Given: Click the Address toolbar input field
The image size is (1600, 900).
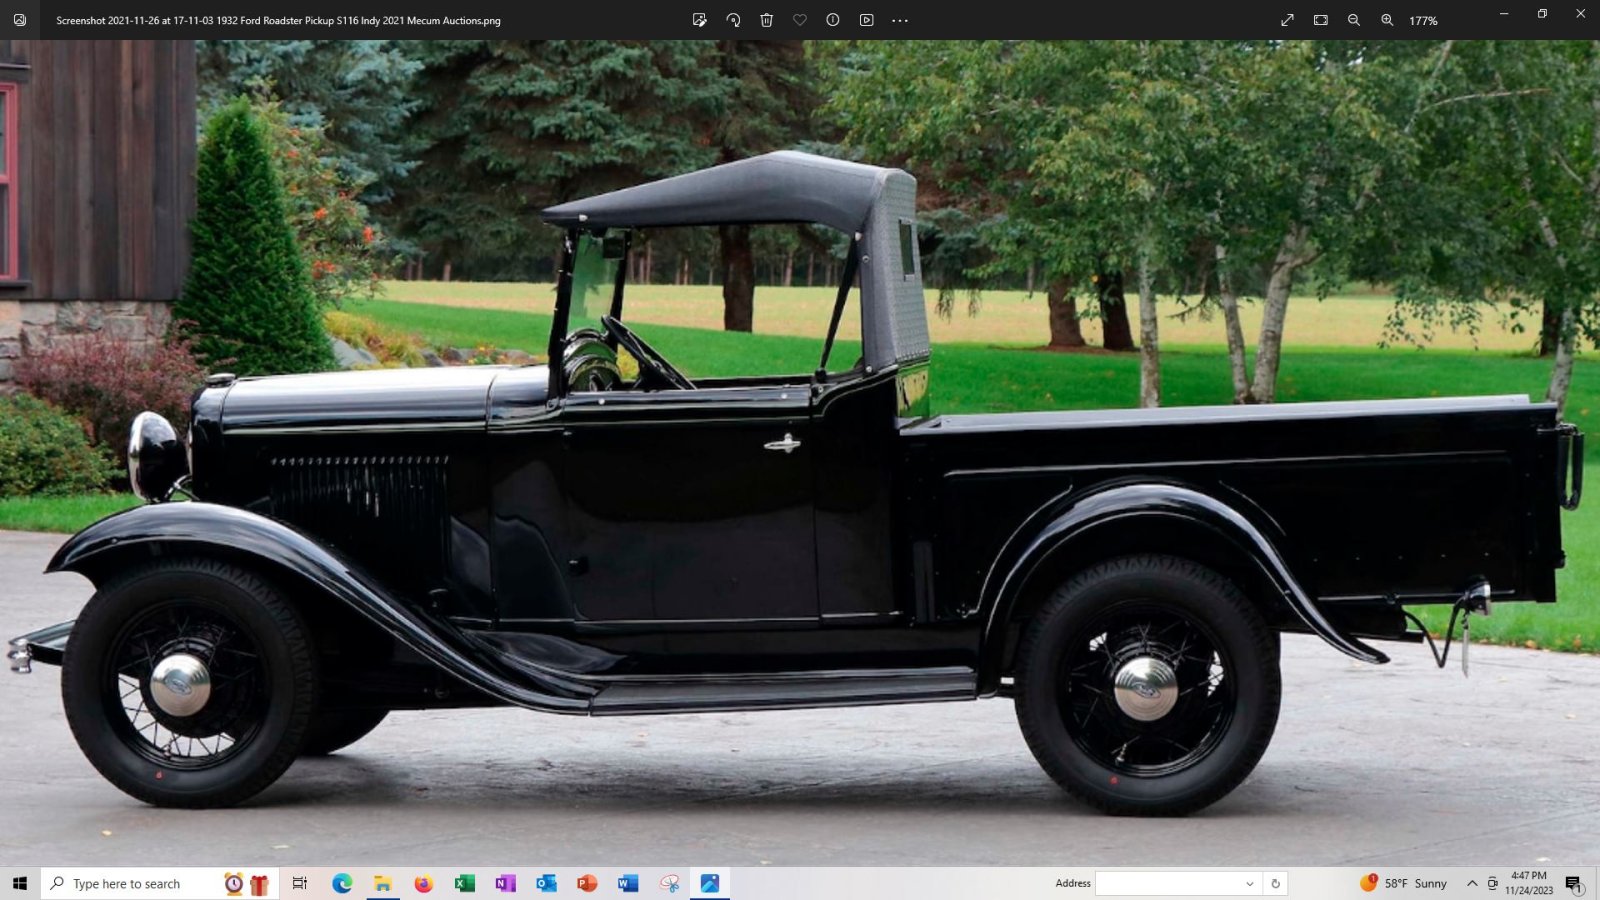Looking at the screenshot, I should (1168, 883).
